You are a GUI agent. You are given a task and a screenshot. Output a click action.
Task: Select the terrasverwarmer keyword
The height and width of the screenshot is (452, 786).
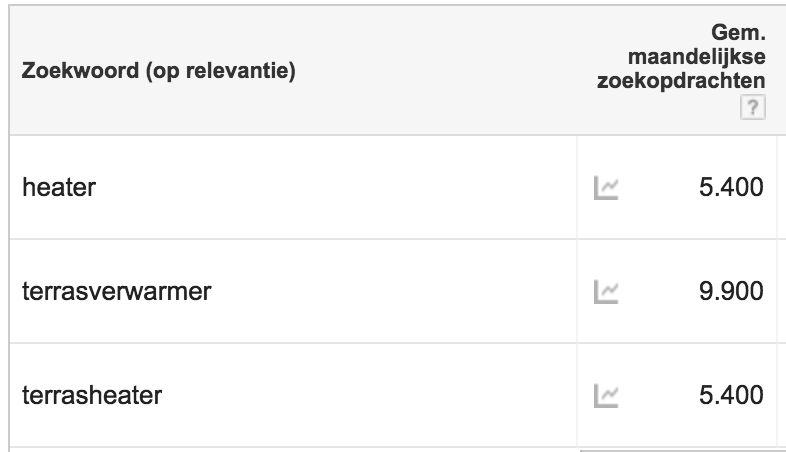pyautogui.click(x=117, y=291)
